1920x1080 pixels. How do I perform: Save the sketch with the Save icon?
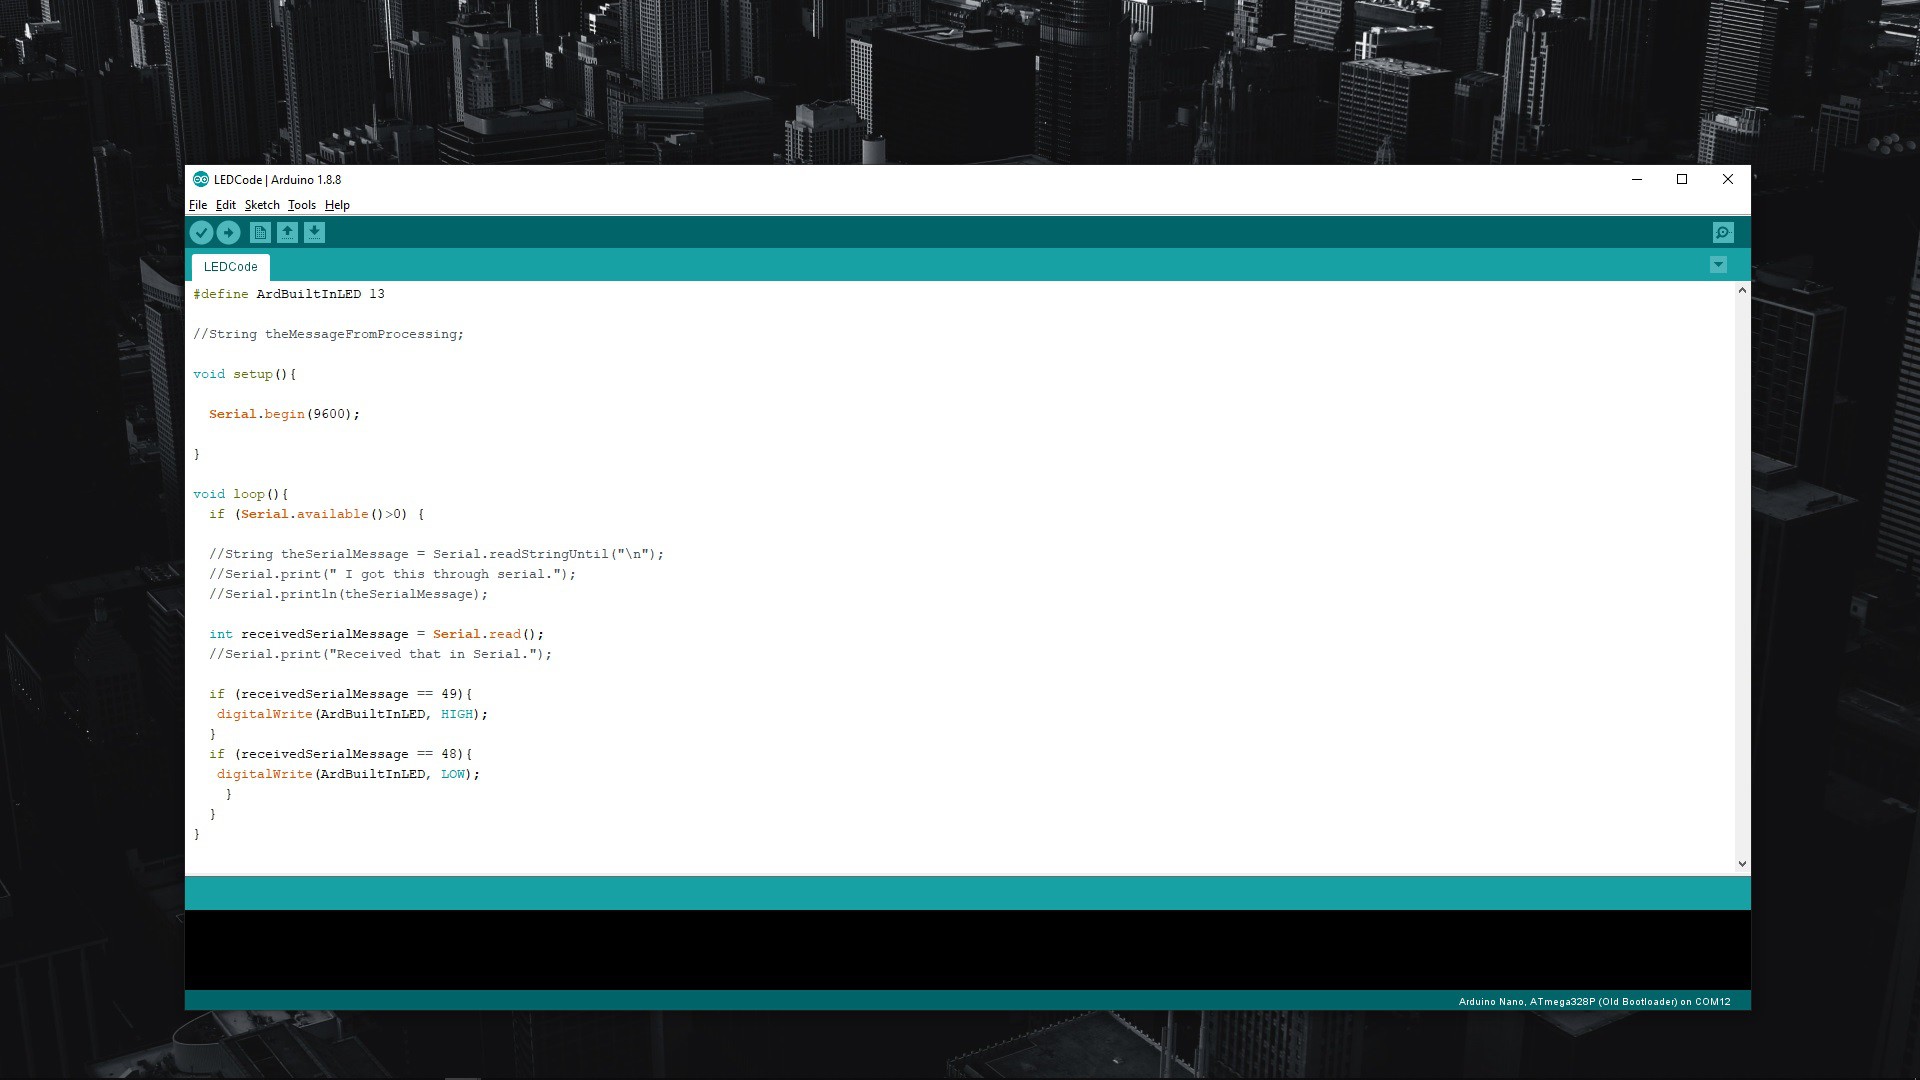pos(314,232)
